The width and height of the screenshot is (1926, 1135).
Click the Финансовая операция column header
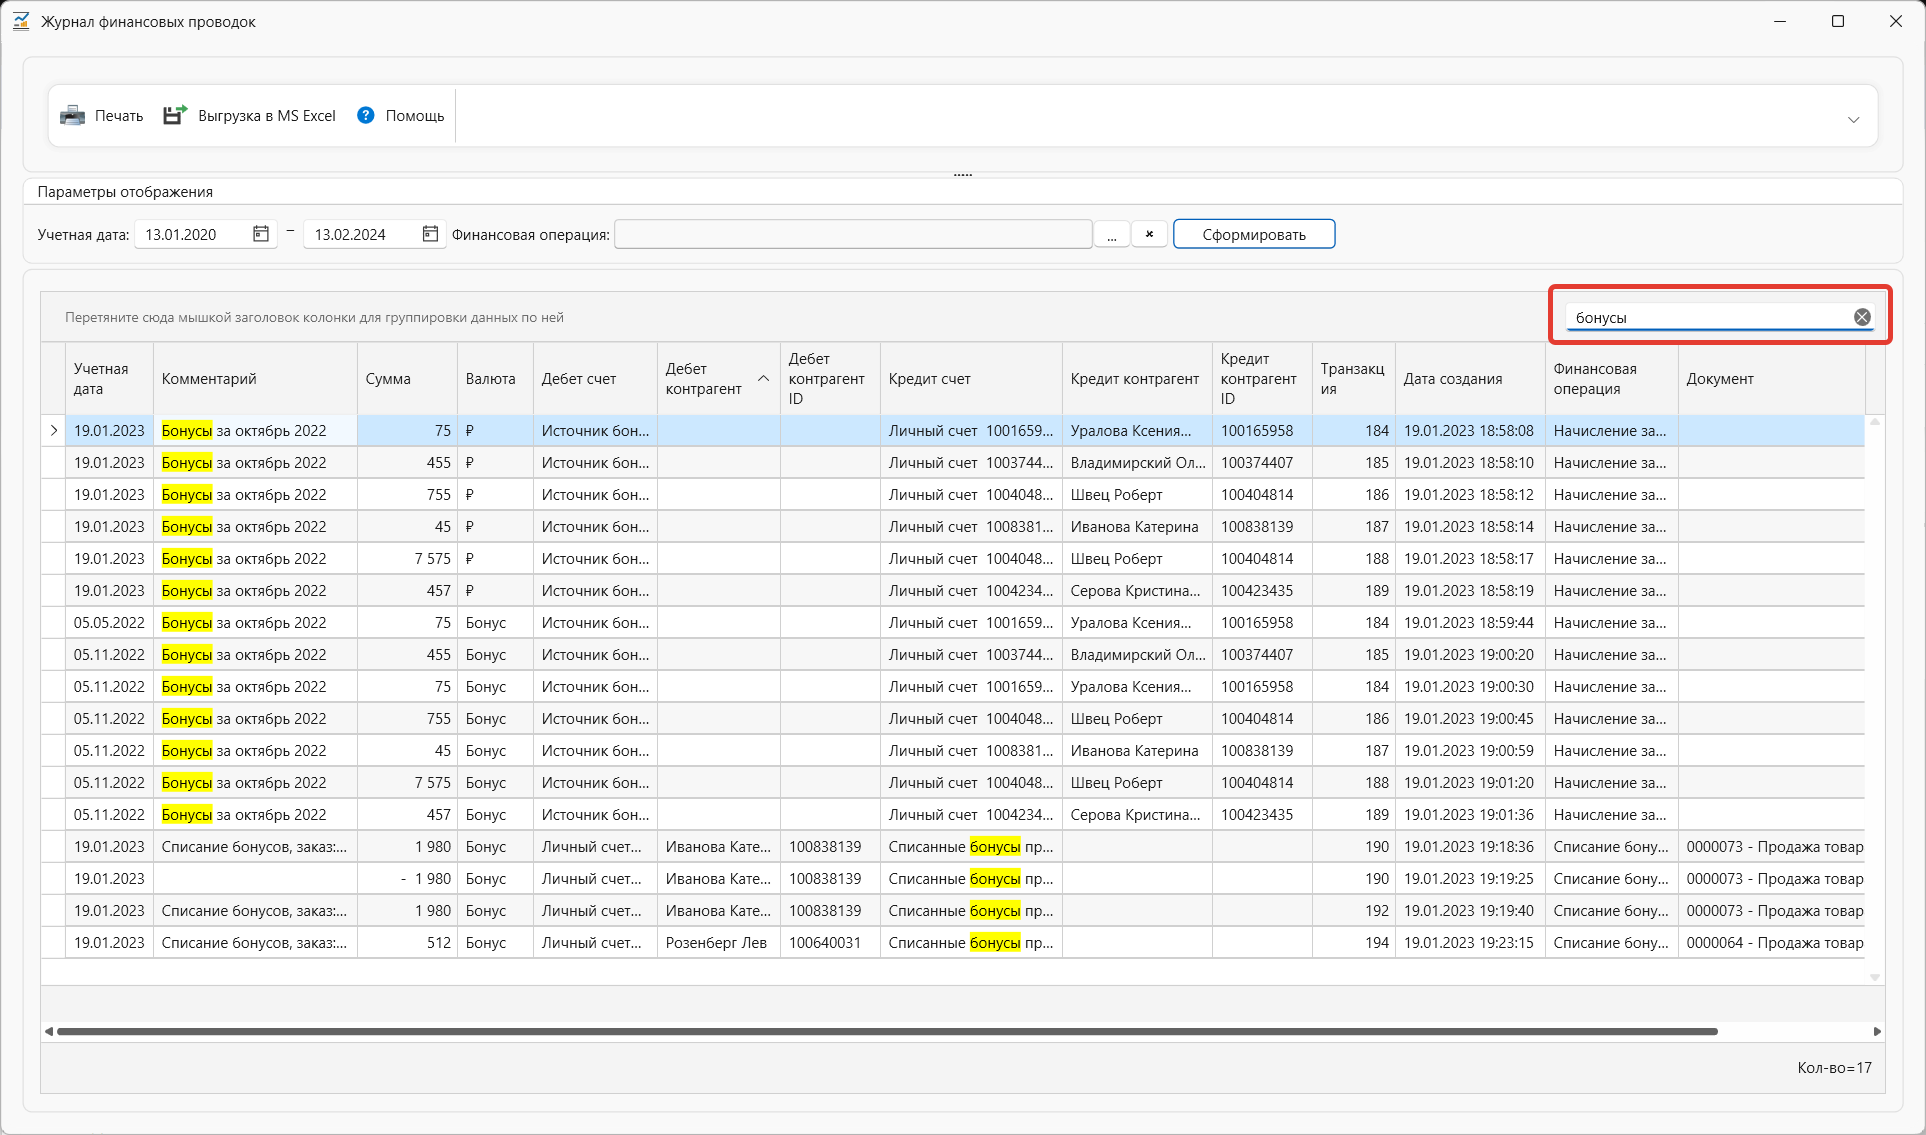[1611, 379]
